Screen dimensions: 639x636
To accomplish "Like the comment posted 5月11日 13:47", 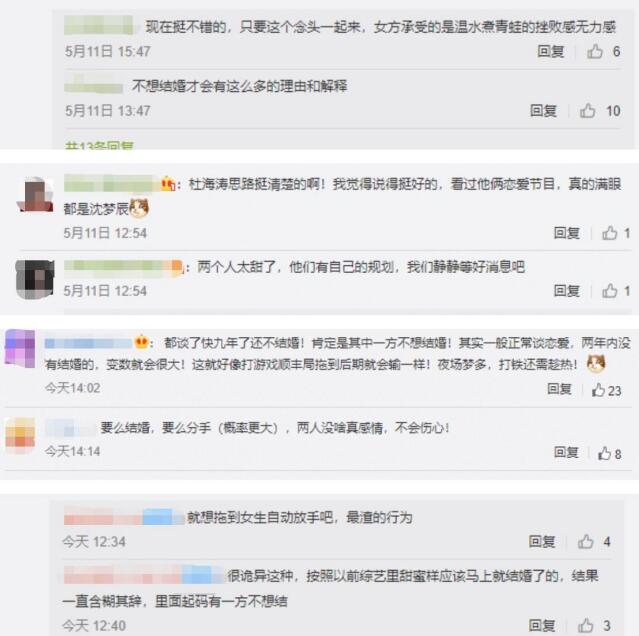I will coord(587,110).
